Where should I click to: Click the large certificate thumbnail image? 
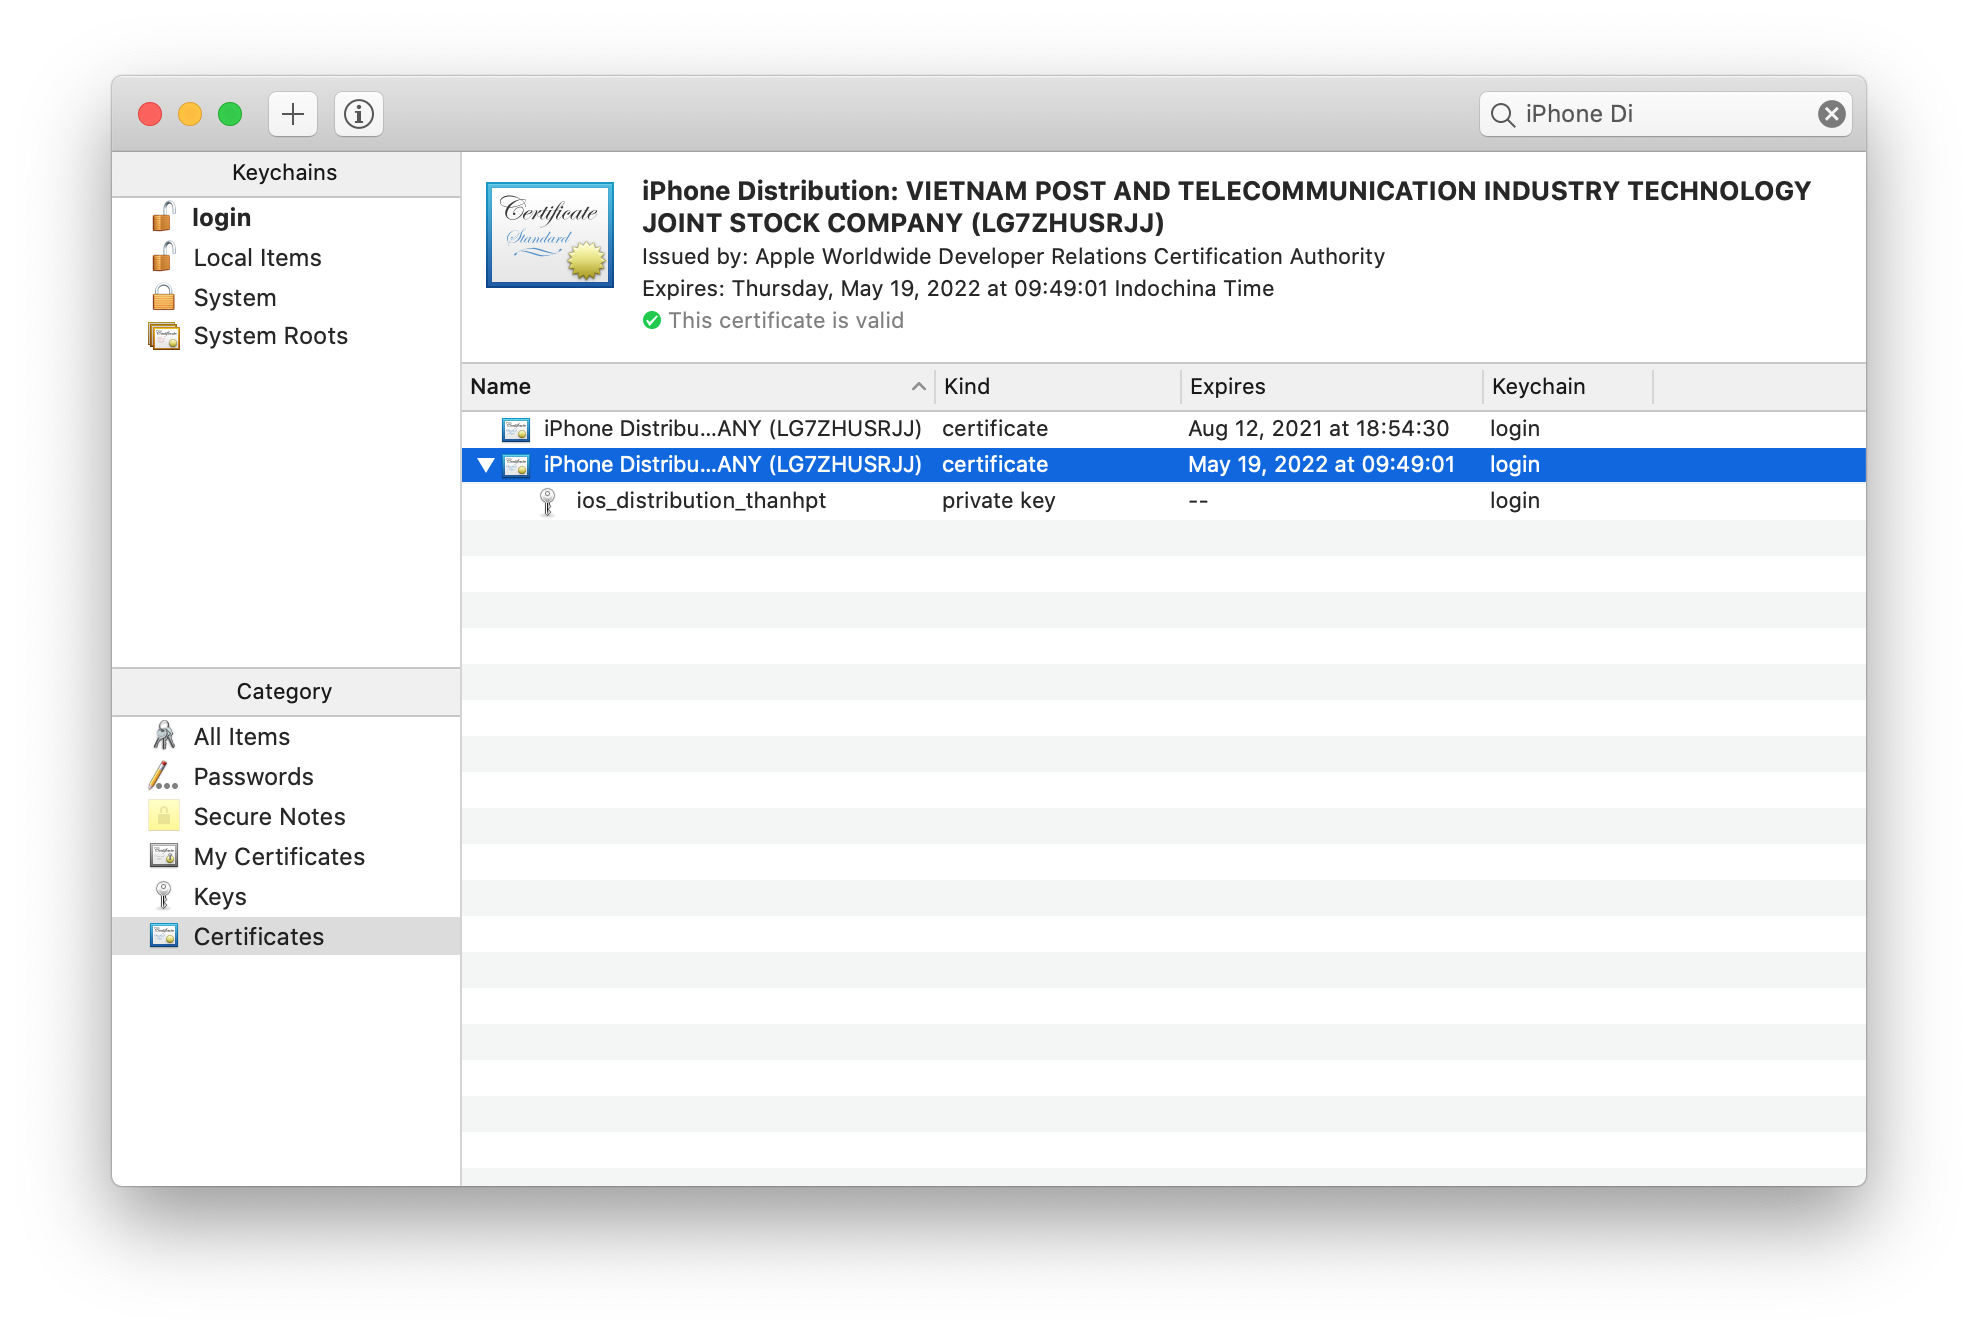click(x=550, y=235)
